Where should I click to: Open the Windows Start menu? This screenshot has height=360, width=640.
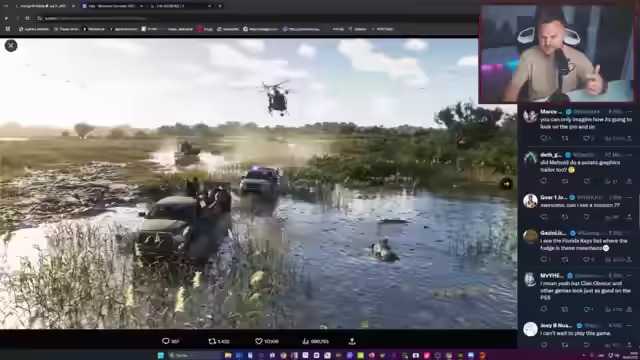click(161, 355)
